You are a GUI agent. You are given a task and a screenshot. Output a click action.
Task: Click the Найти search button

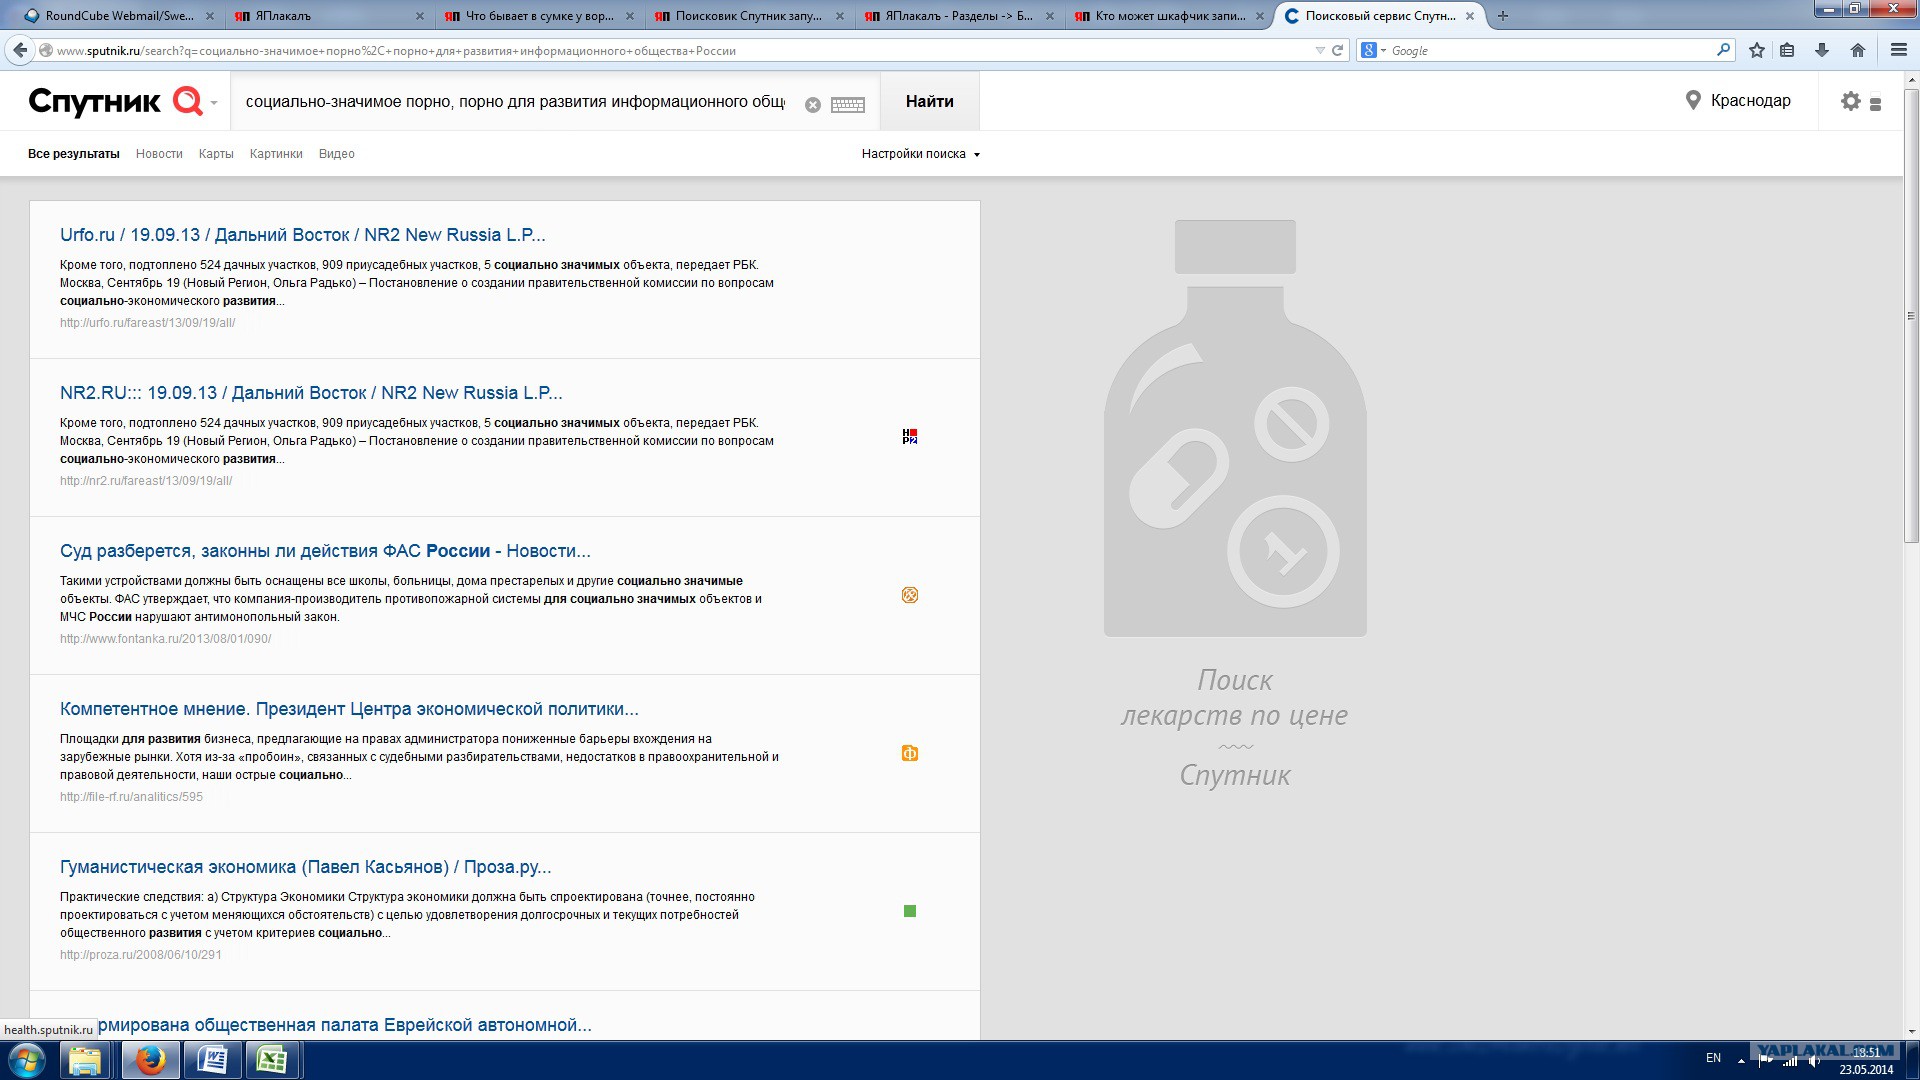click(930, 101)
